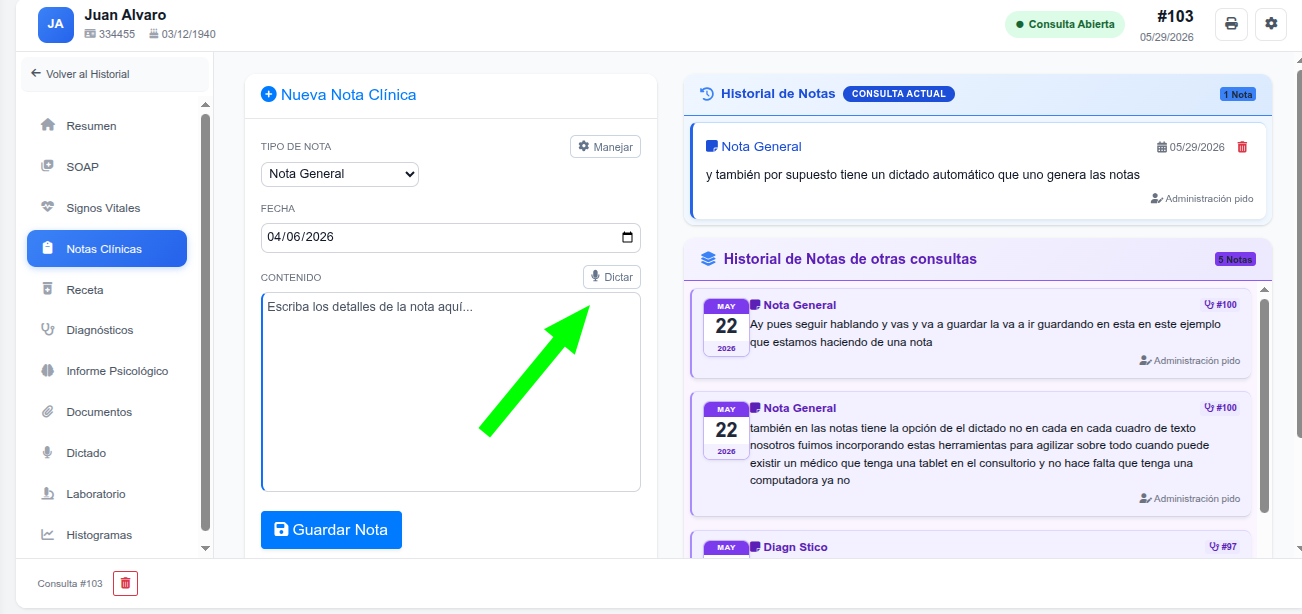Open the Histogramas section
Viewport: 1302px width, 614px height.
(107, 535)
